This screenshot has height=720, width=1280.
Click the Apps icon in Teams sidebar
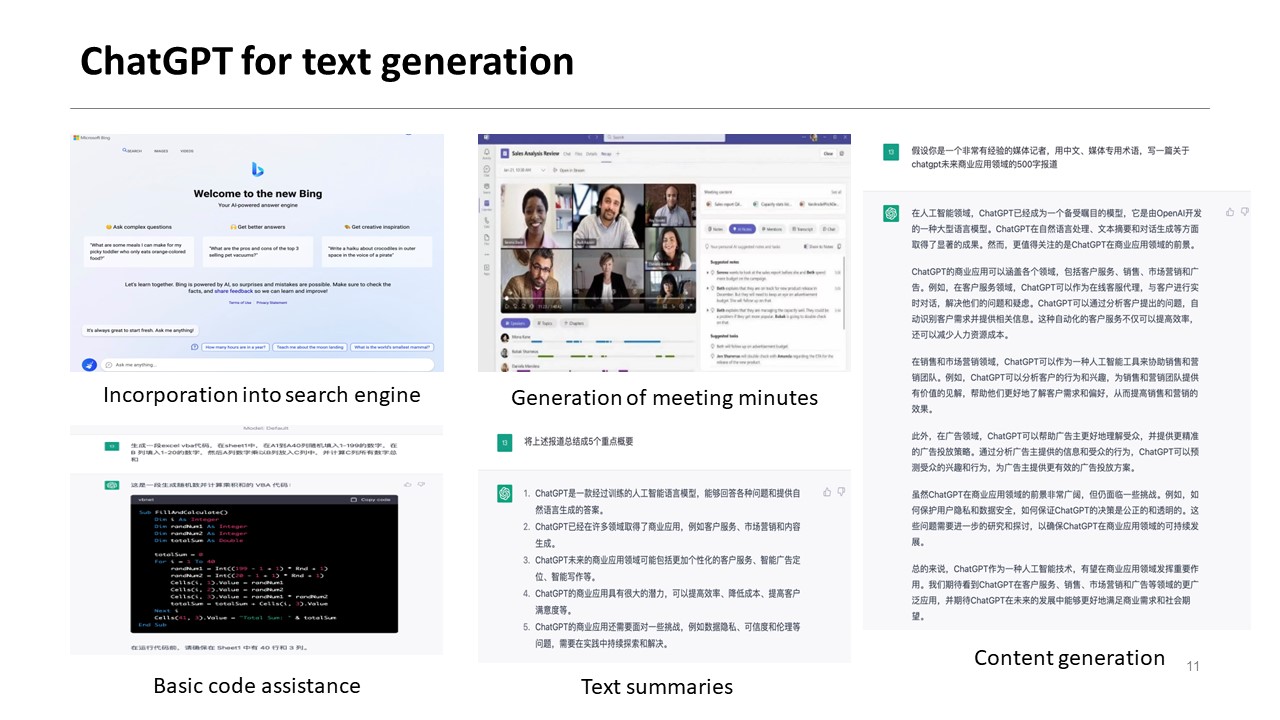pos(487,270)
